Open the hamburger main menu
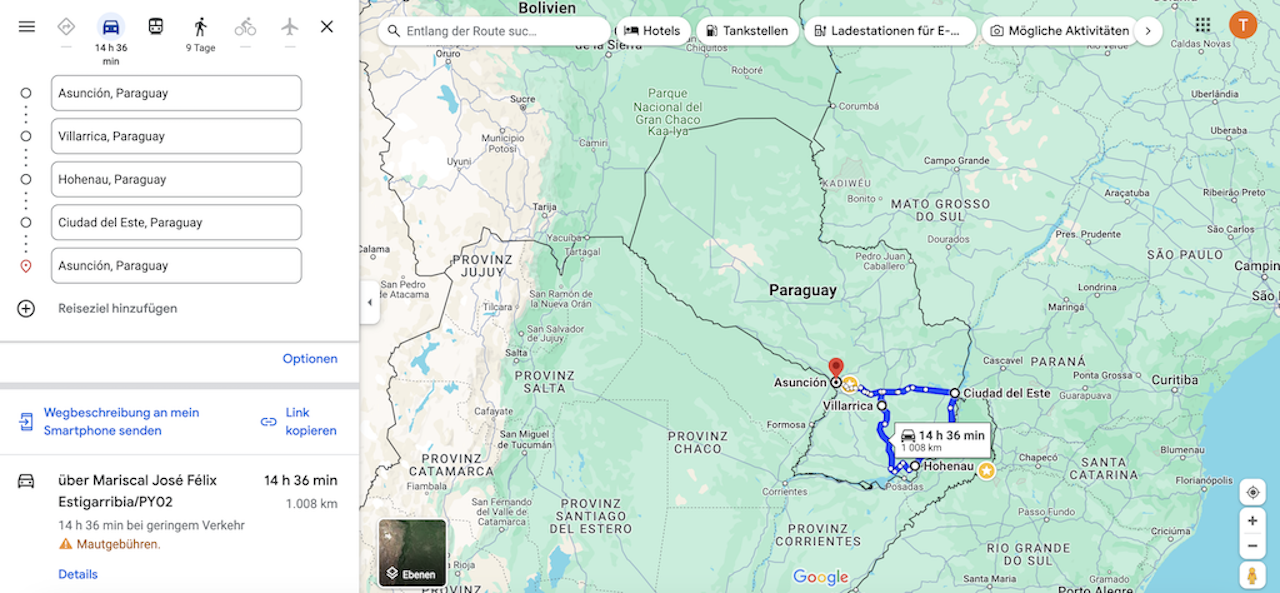Screen dimensions: 1280x593 coord(27,27)
